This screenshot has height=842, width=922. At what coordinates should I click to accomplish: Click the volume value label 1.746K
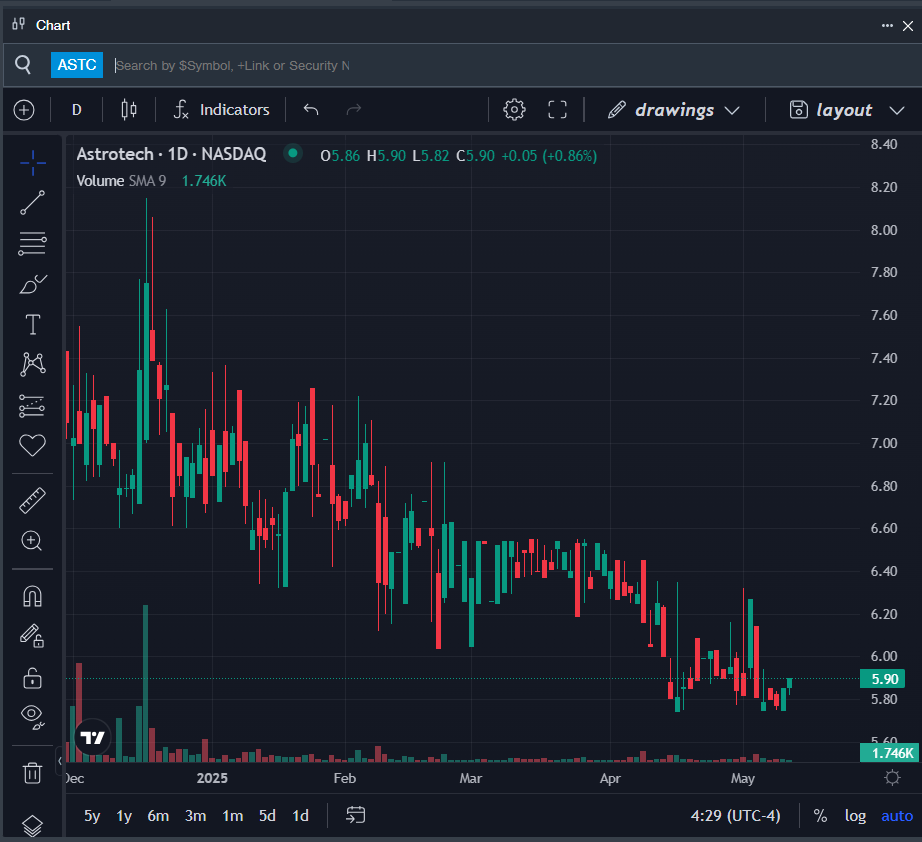click(x=889, y=753)
